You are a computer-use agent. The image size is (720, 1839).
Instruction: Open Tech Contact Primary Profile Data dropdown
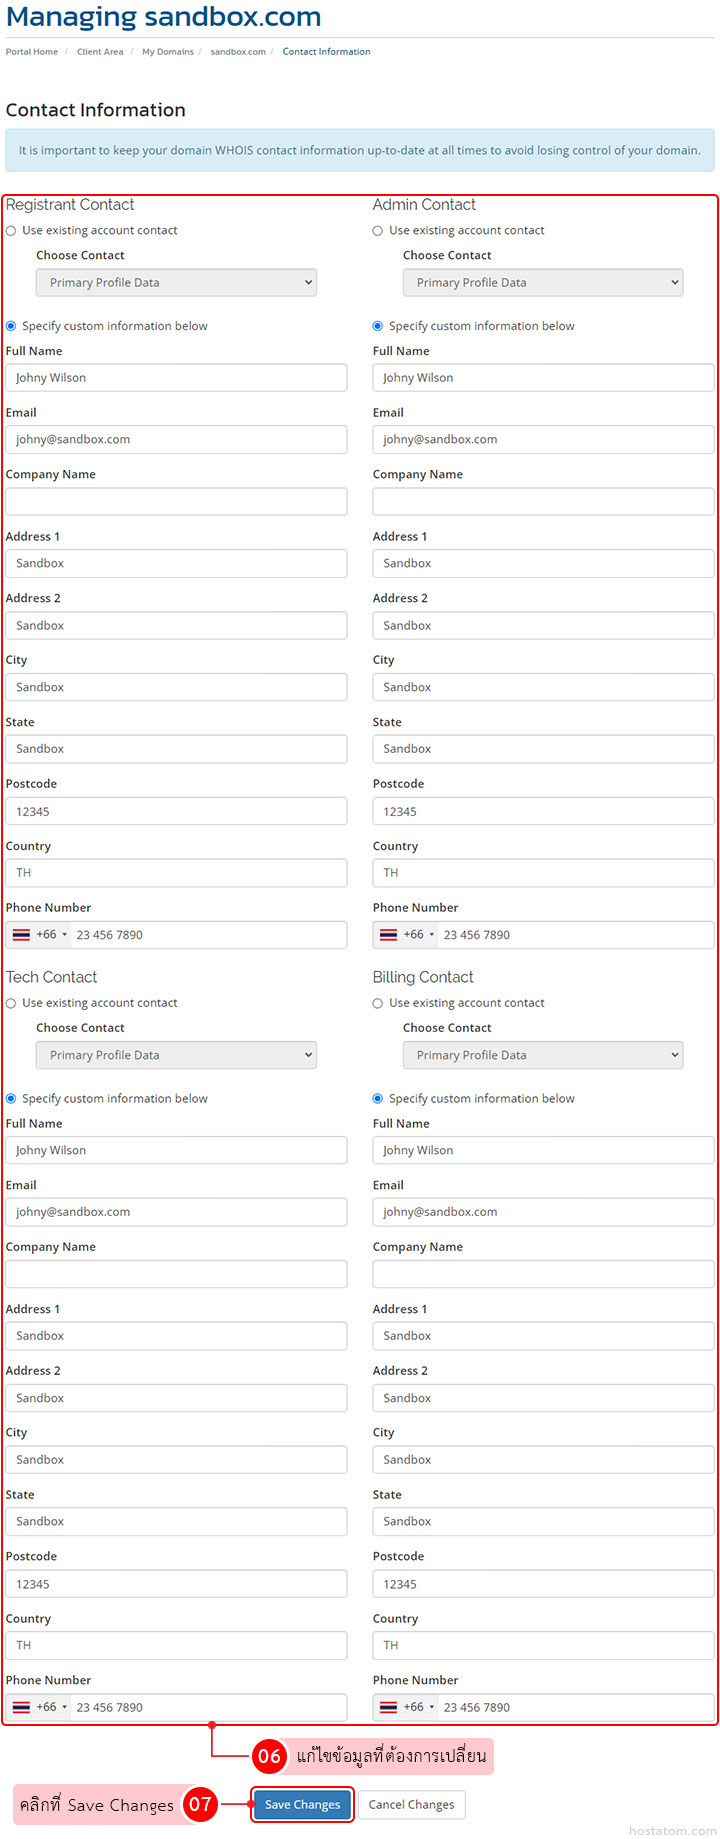tap(176, 1055)
